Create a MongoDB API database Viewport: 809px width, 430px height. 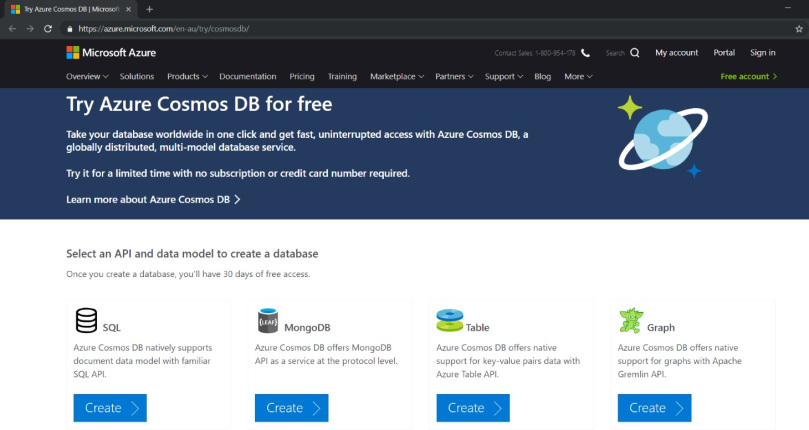point(292,408)
